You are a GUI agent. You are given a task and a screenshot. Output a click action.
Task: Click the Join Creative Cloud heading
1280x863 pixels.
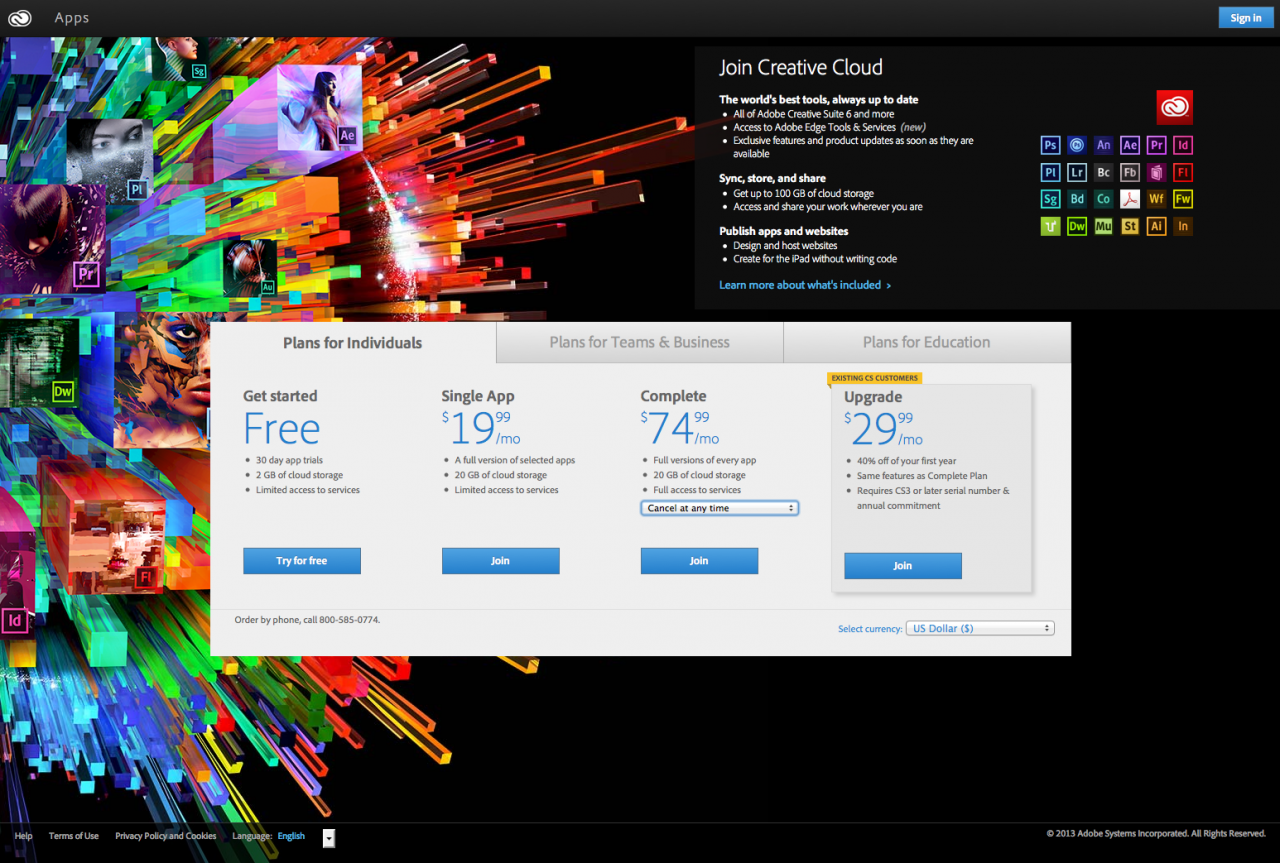click(801, 68)
